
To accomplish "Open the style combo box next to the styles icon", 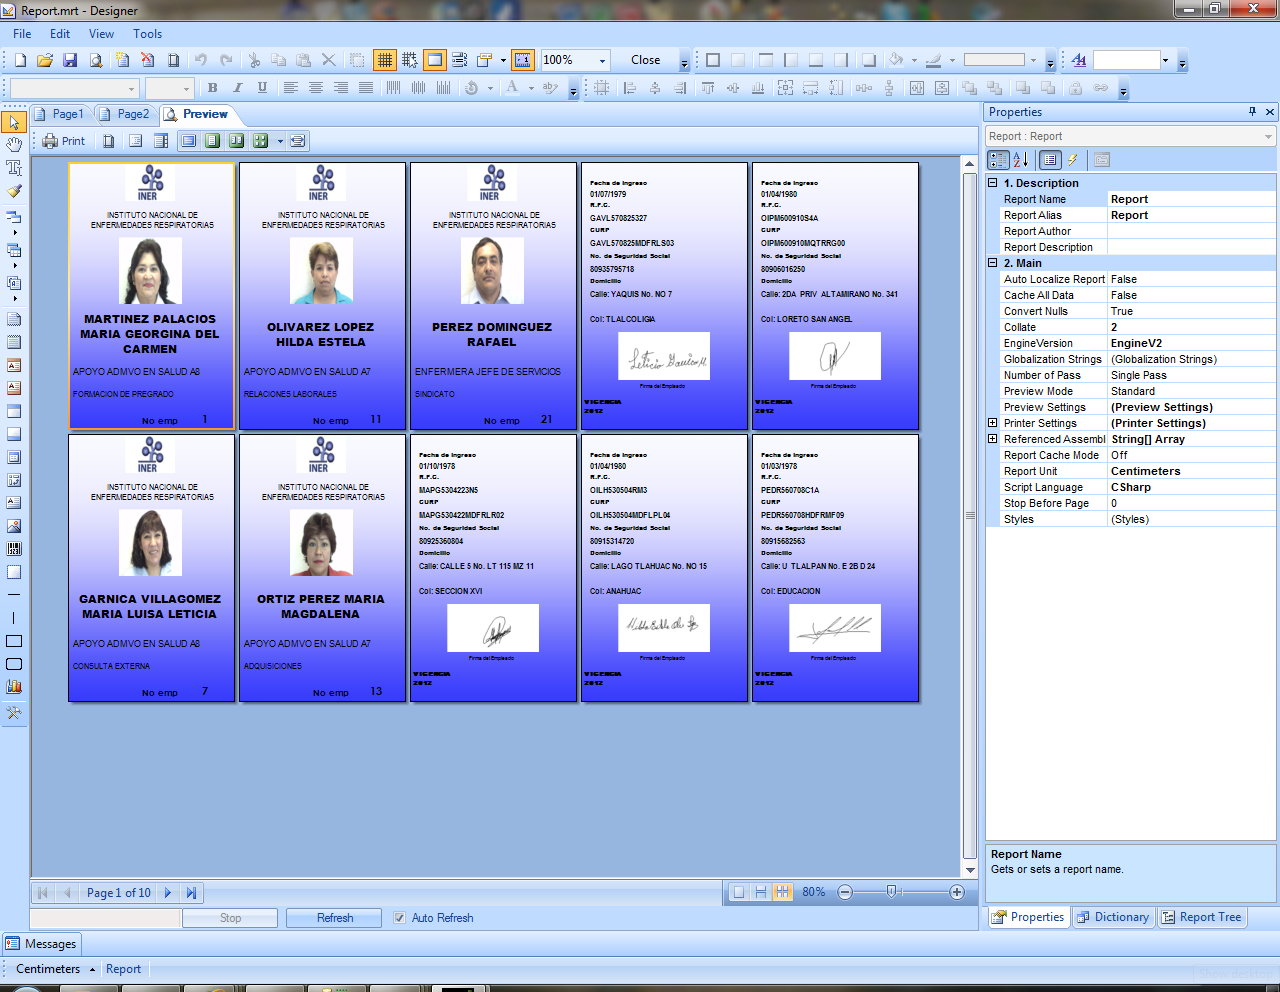I will click(x=1131, y=60).
